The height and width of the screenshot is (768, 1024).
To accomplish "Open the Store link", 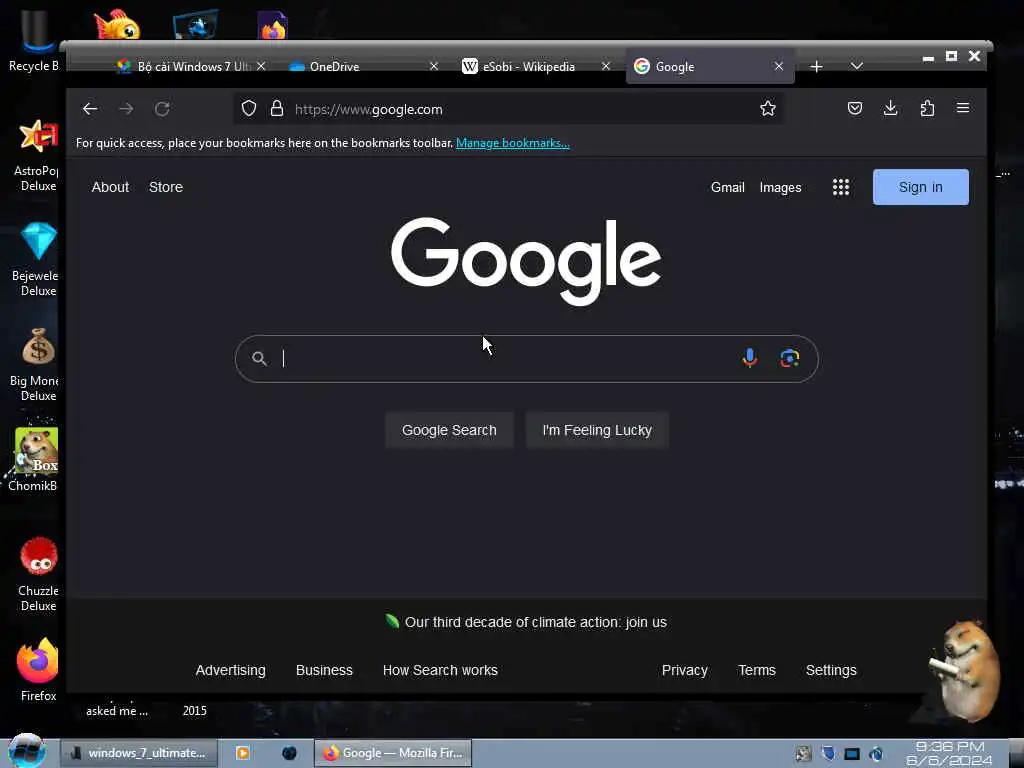I will [166, 187].
